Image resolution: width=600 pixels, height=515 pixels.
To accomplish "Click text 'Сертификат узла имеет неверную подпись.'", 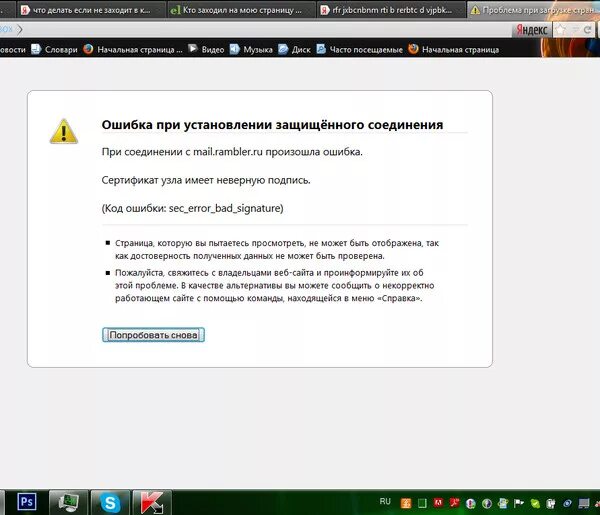I will (x=206, y=180).
